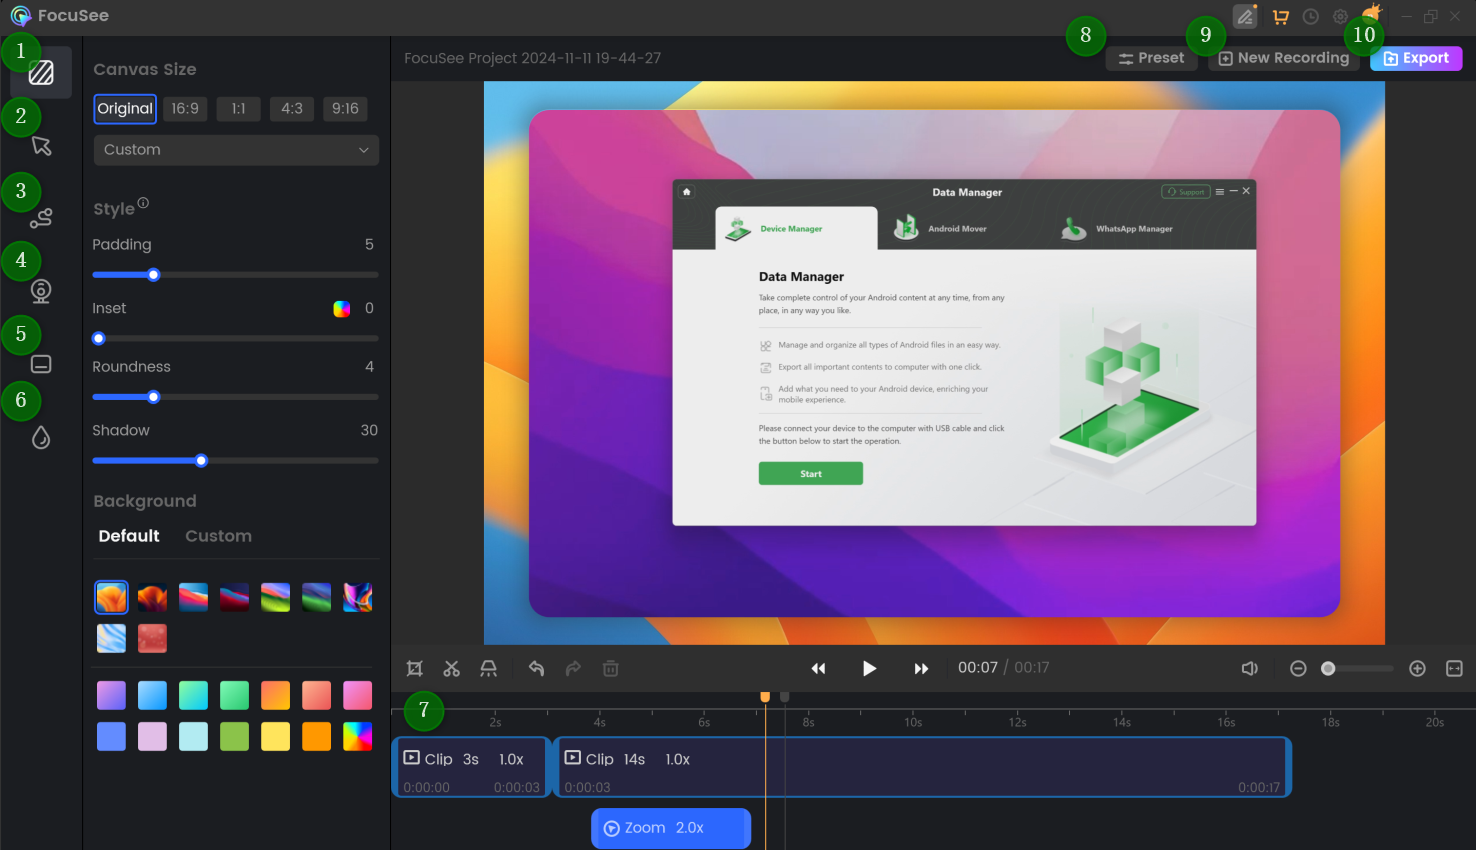Choose the rainbow custom color swatch
This screenshot has height=850, width=1476.
point(357,736)
